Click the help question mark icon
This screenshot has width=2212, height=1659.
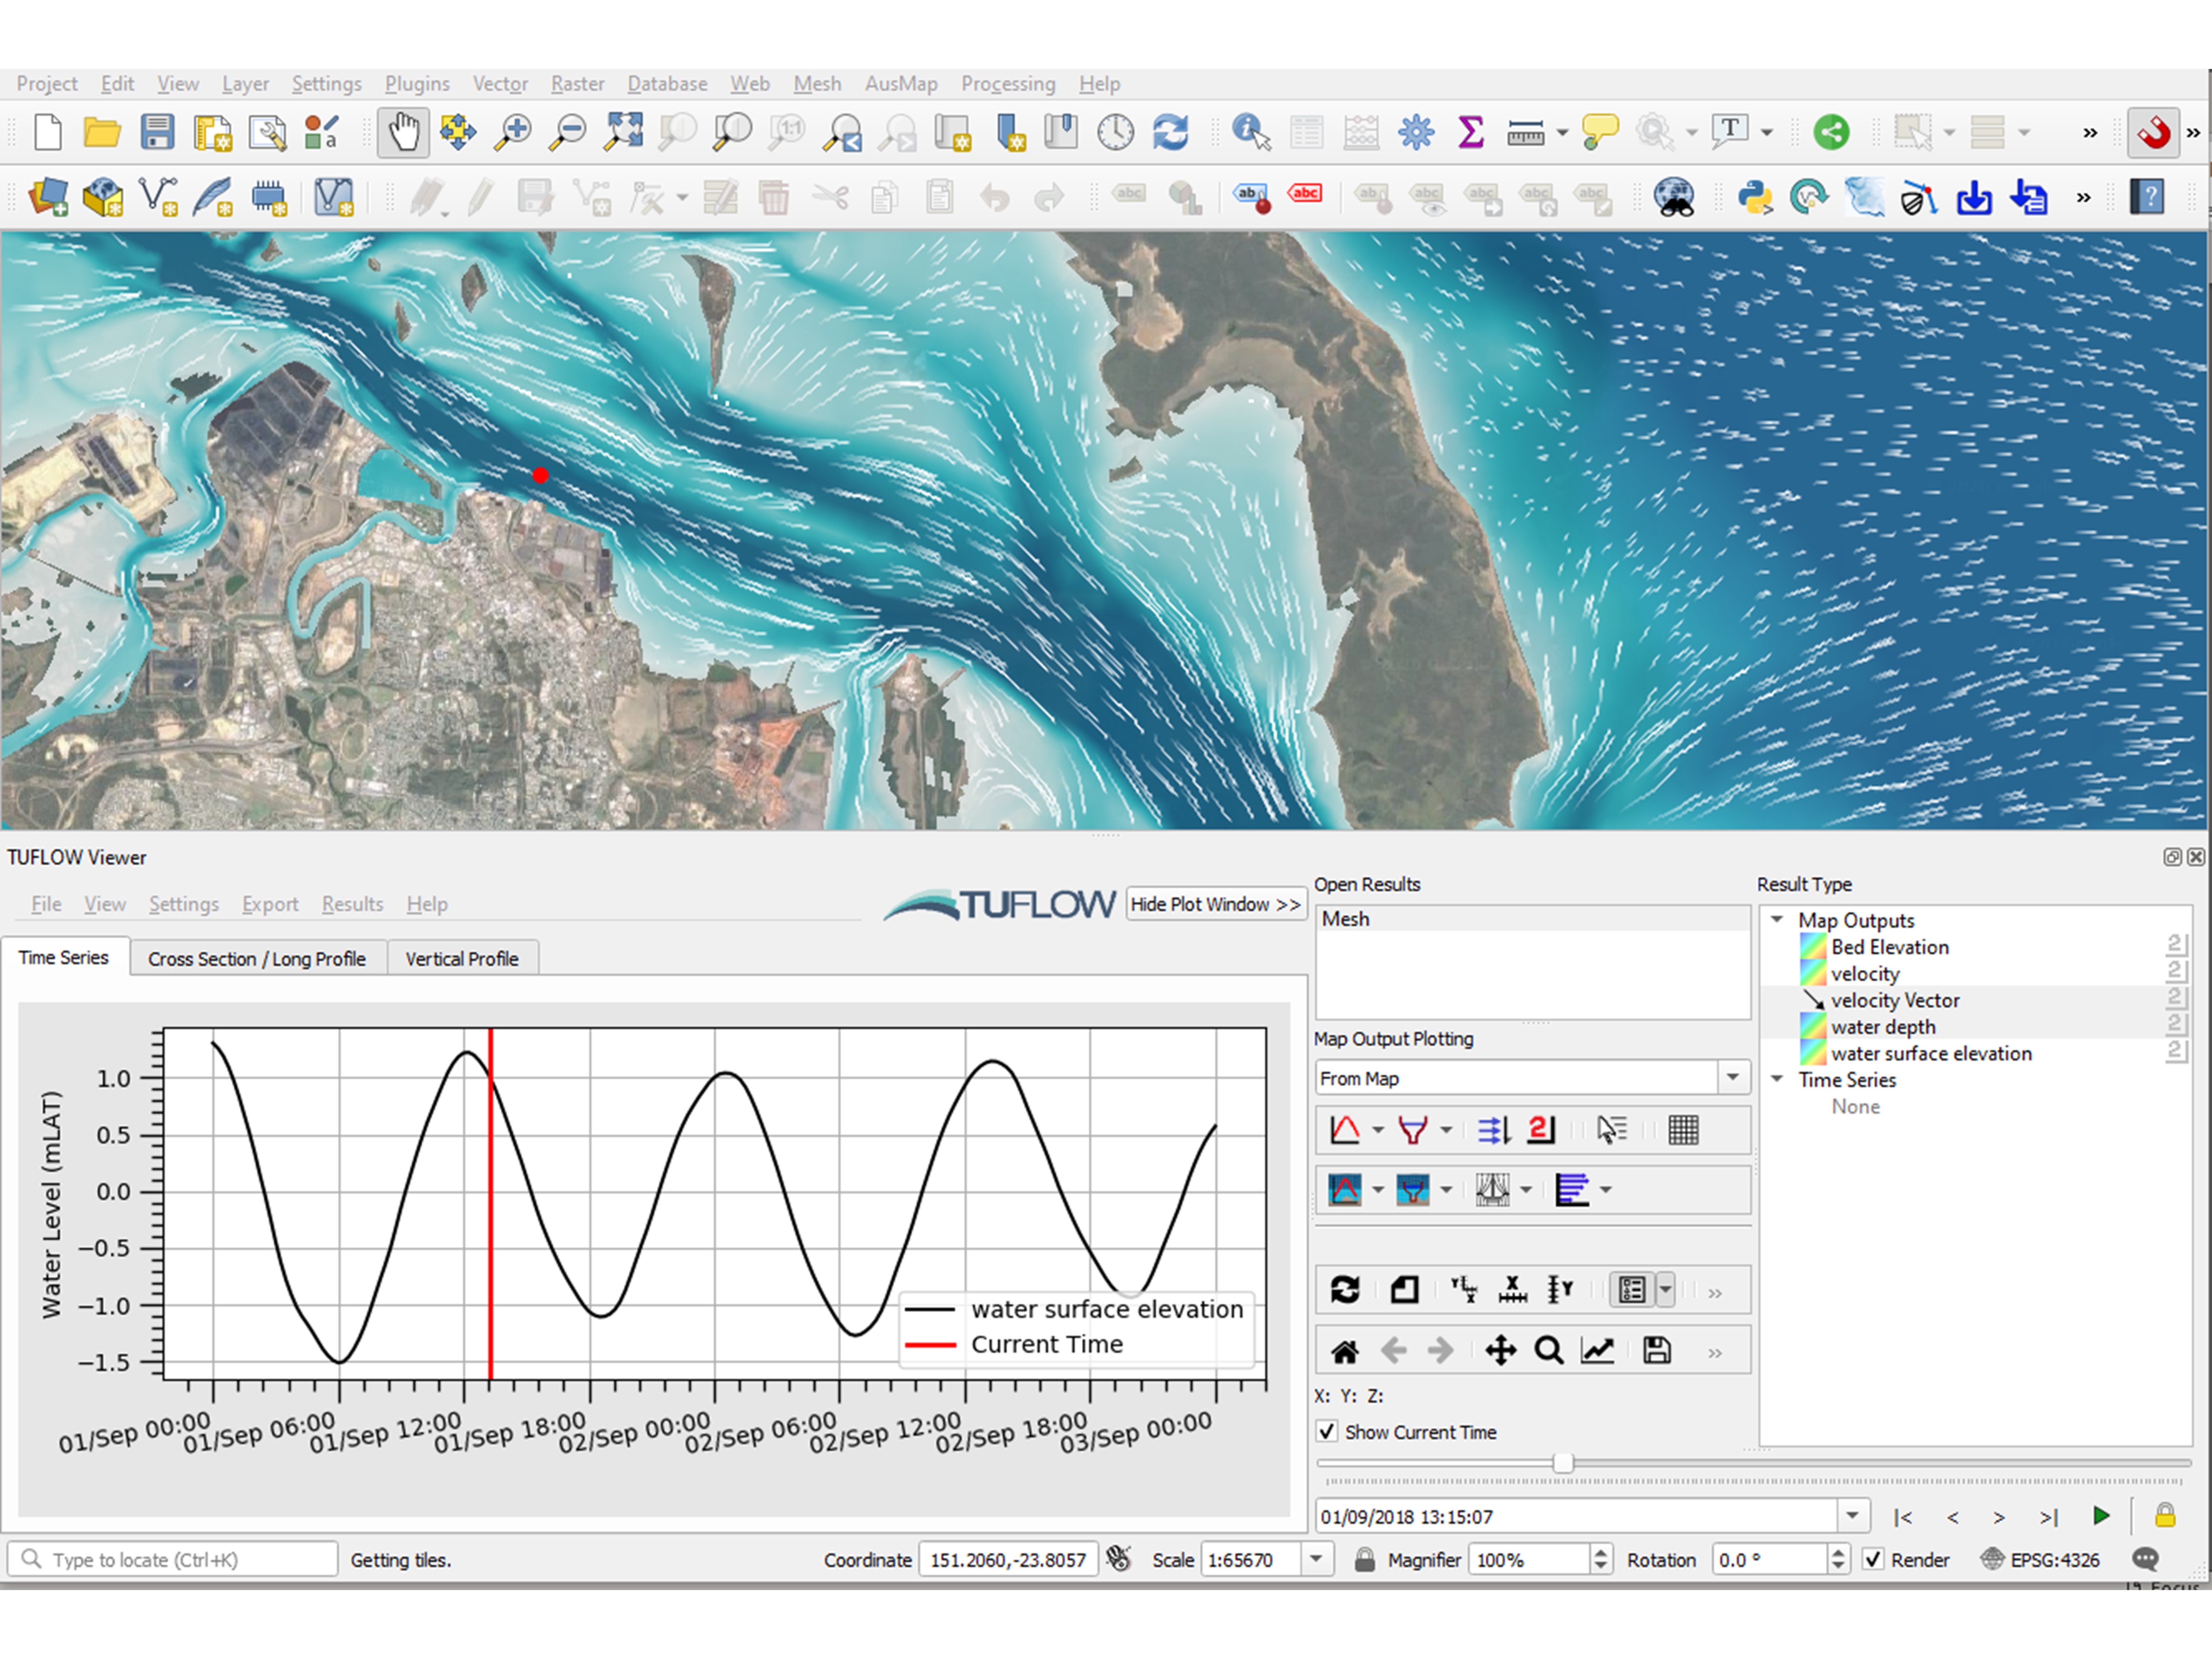2147,197
